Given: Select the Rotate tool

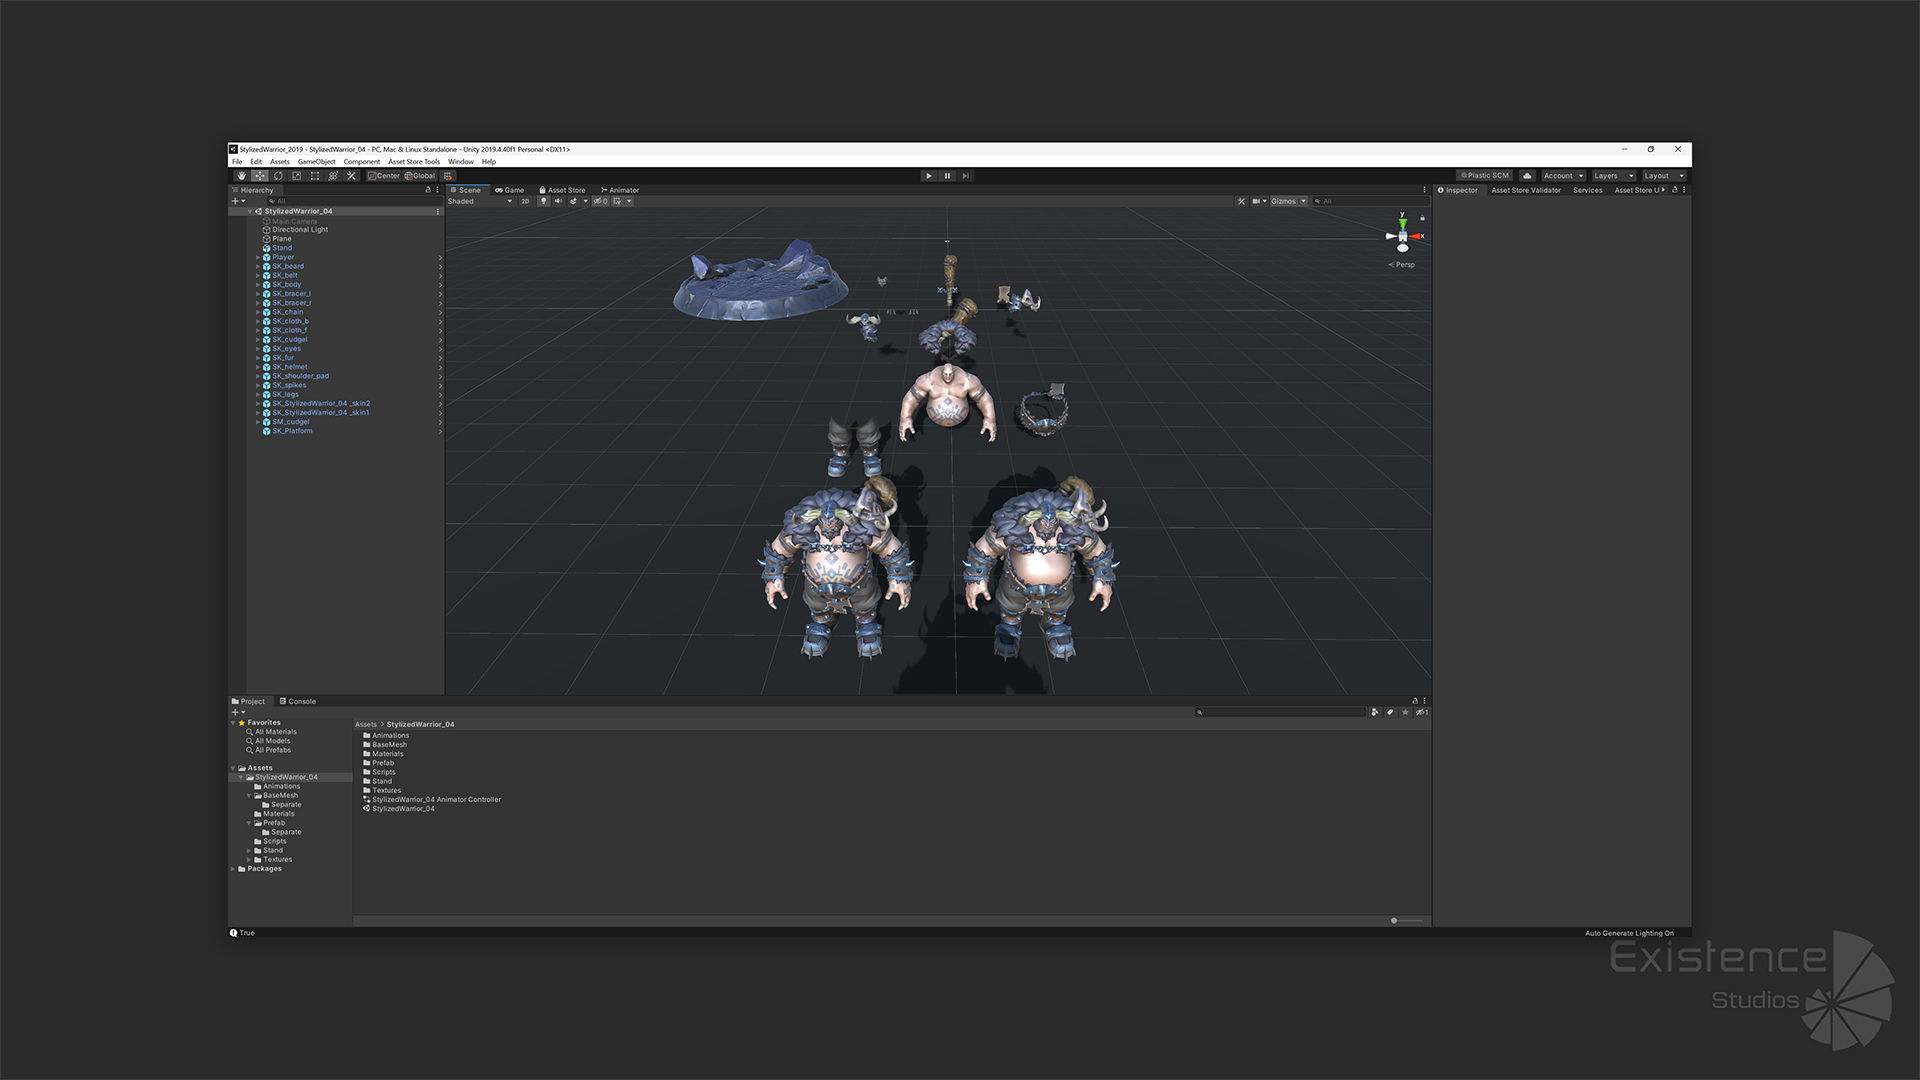Looking at the screenshot, I should [x=278, y=176].
